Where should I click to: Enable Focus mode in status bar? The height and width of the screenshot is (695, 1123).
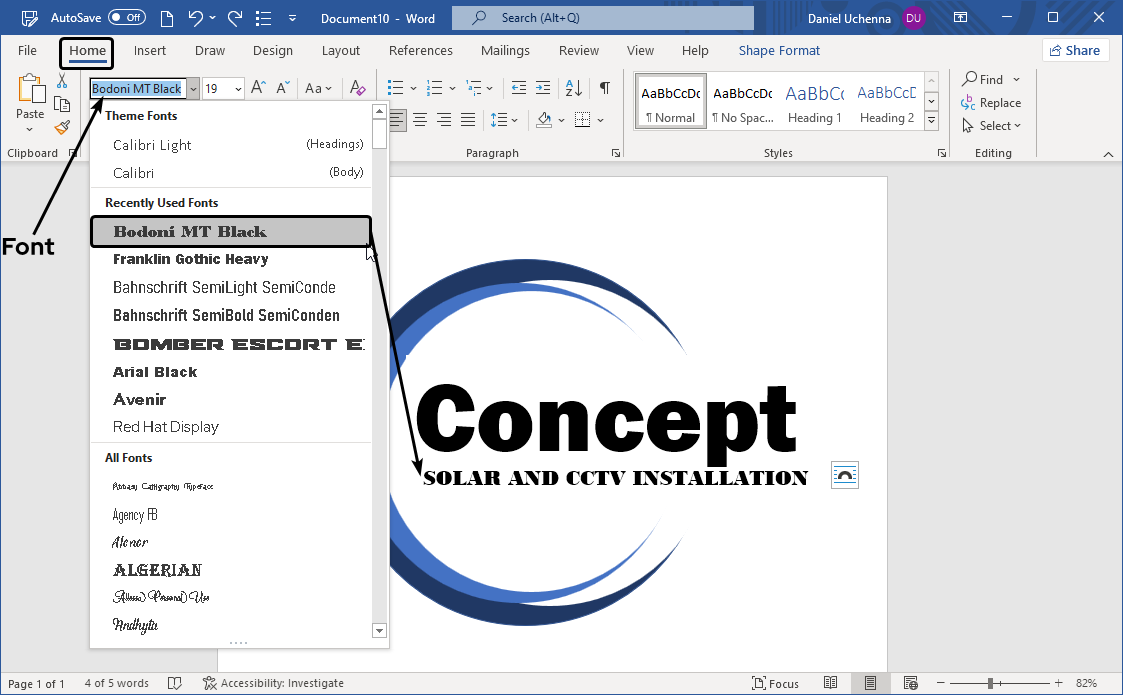tap(775, 683)
